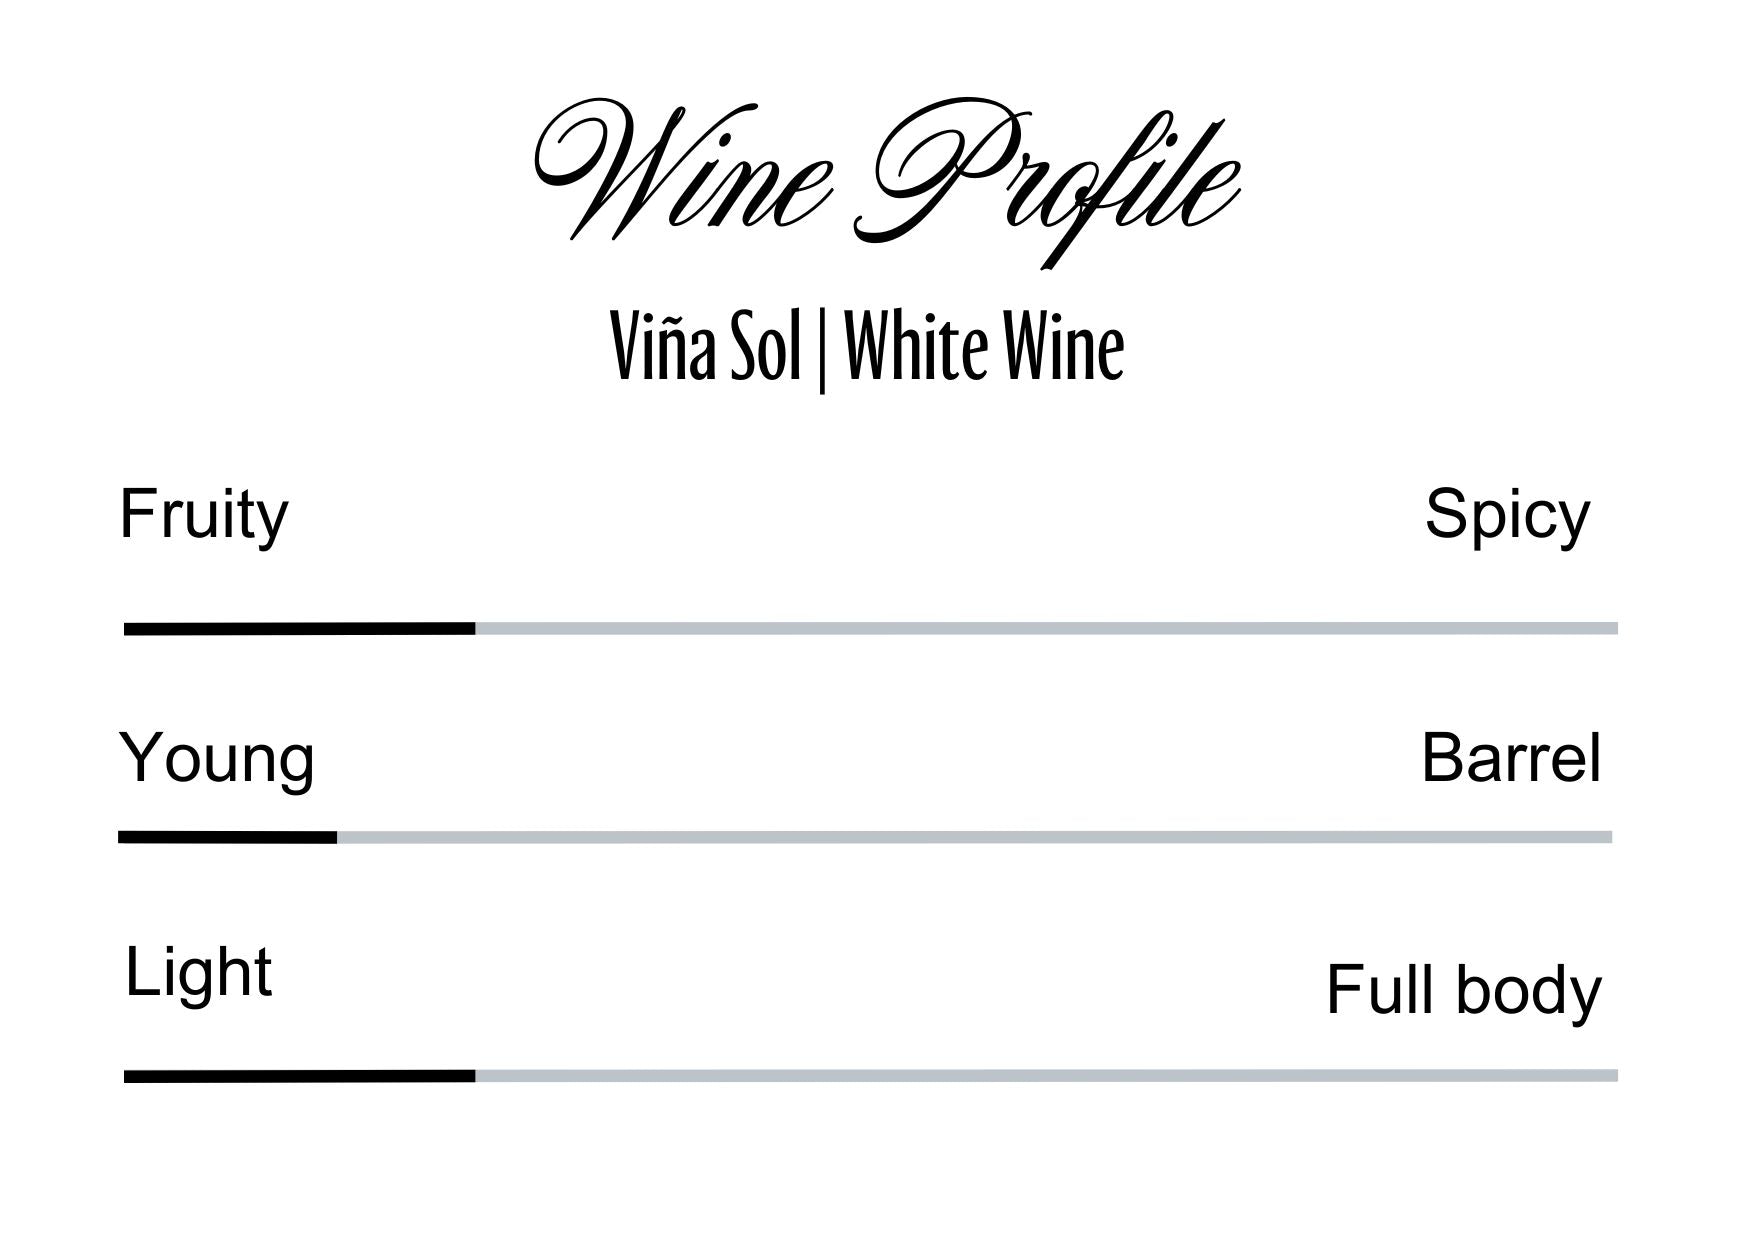The width and height of the screenshot is (1748, 1240).
Task: Select the "Viña Sol" wine name text
Action: [706, 349]
